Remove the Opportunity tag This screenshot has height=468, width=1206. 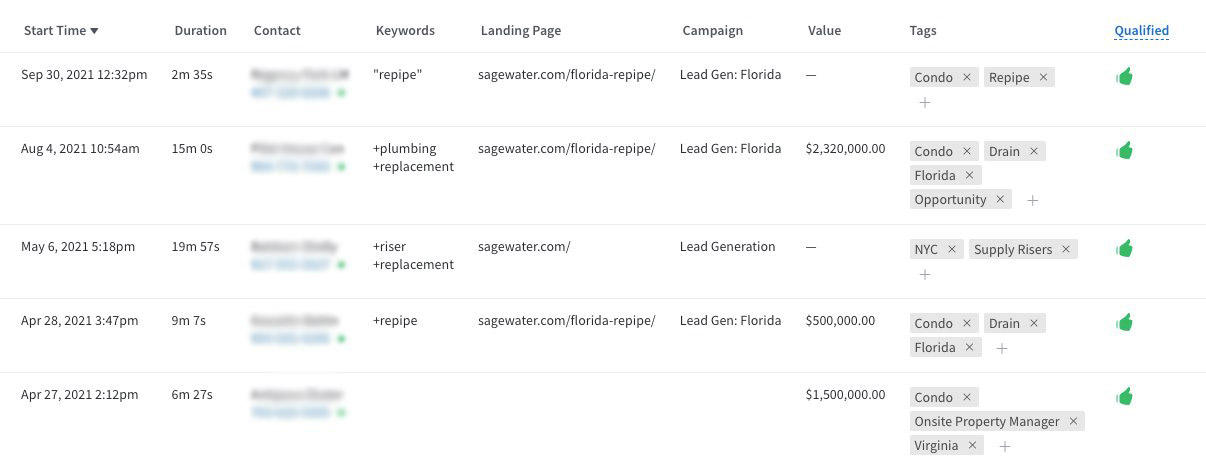point(1000,199)
